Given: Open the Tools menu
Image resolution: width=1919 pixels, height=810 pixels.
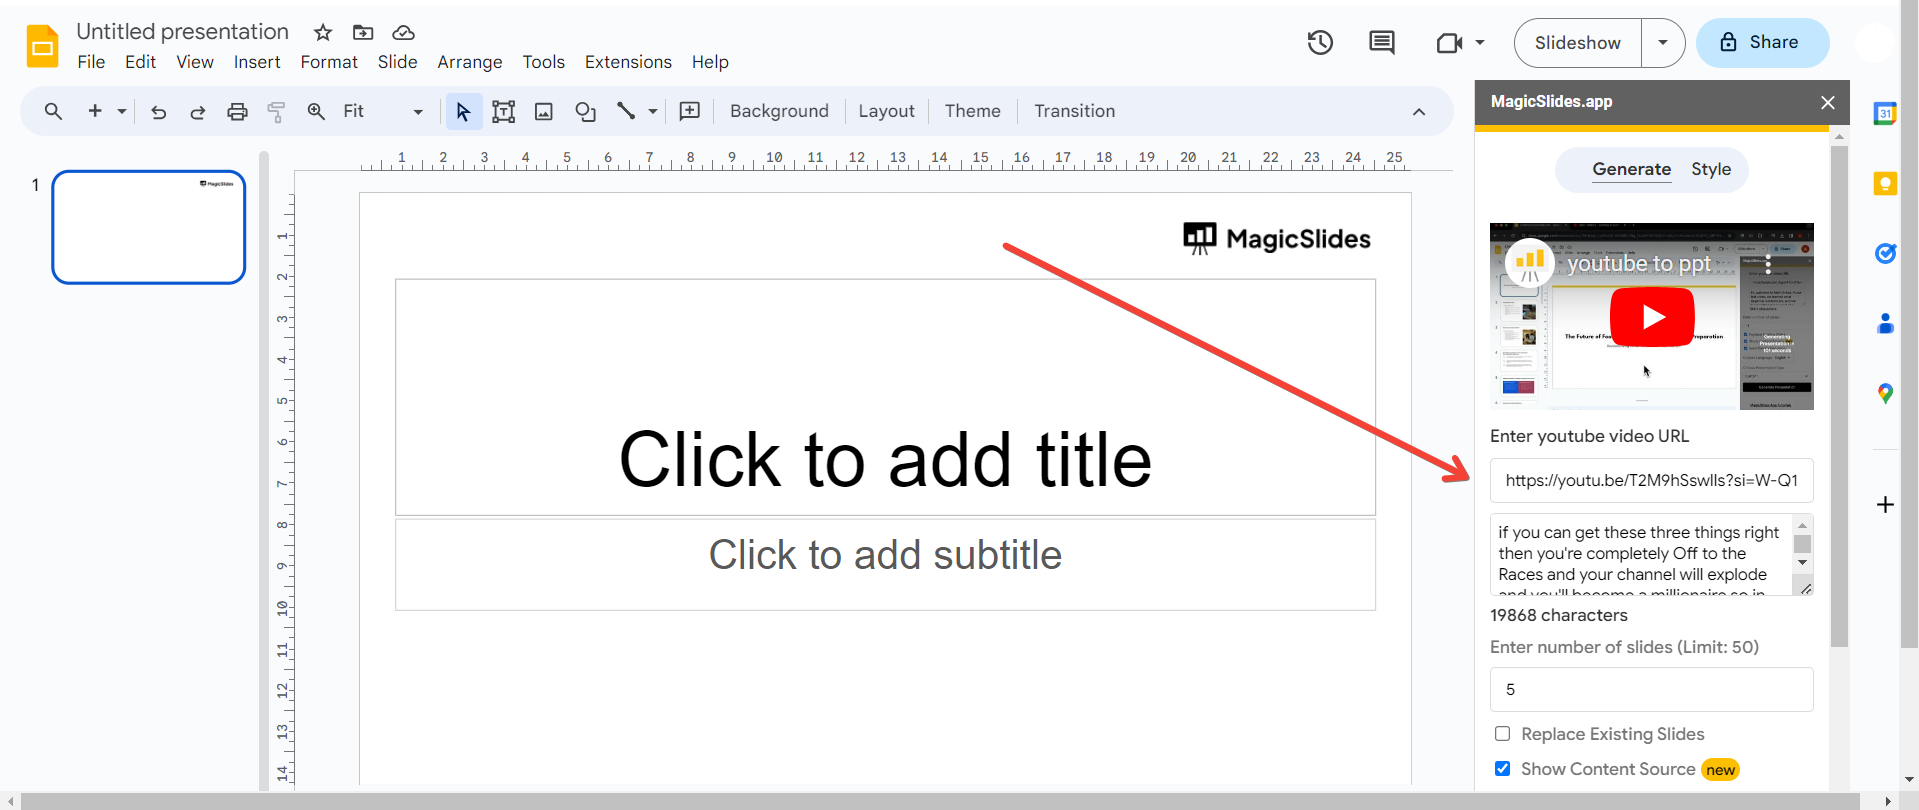Looking at the screenshot, I should [x=543, y=62].
